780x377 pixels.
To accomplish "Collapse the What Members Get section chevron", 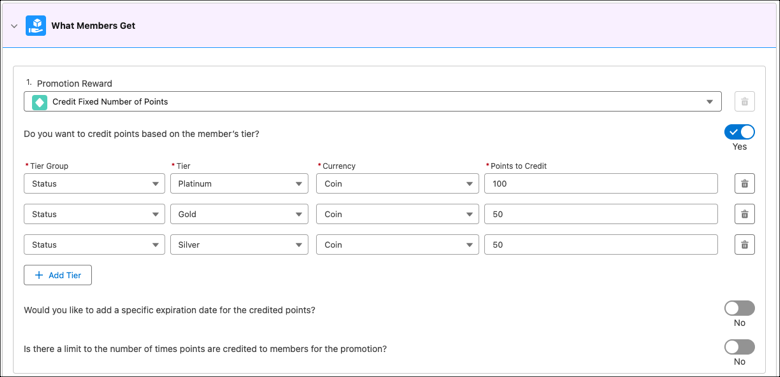I will point(14,26).
